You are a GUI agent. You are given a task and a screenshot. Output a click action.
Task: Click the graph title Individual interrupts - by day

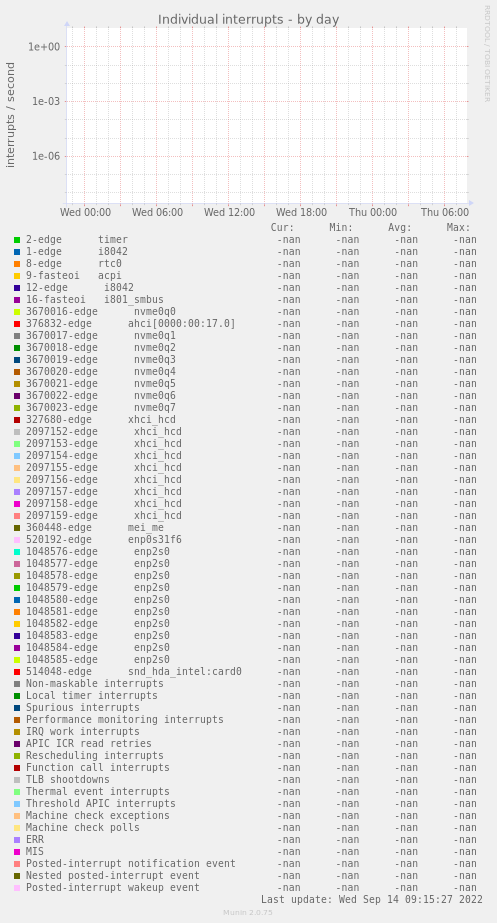coord(248,19)
